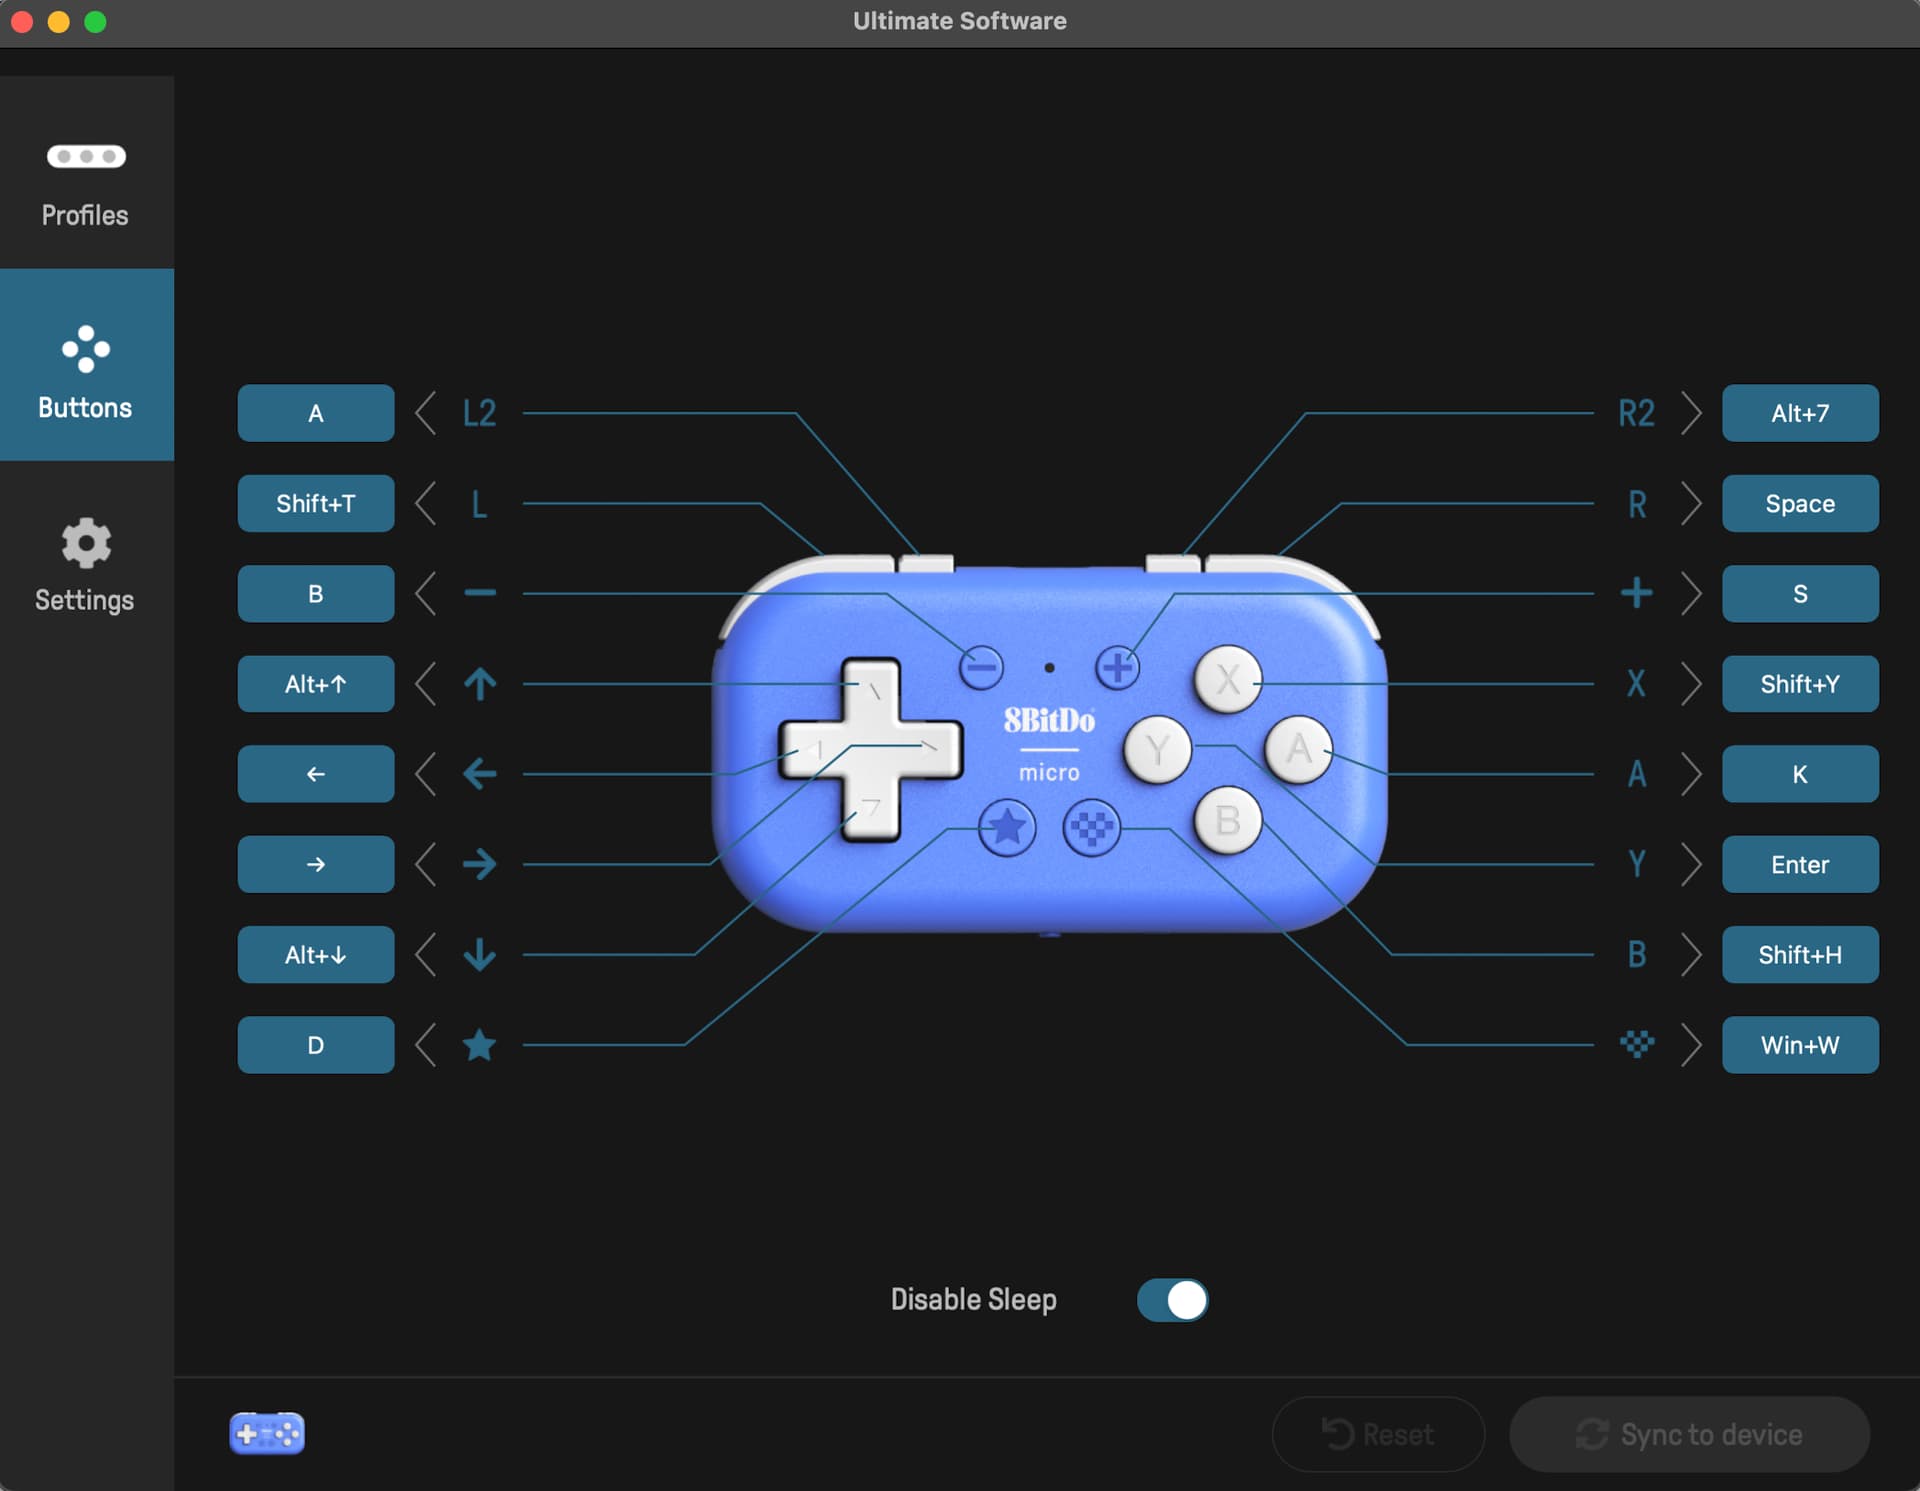
Task: Expand the R2 mapping chevron
Action: tap(1691, 413)
